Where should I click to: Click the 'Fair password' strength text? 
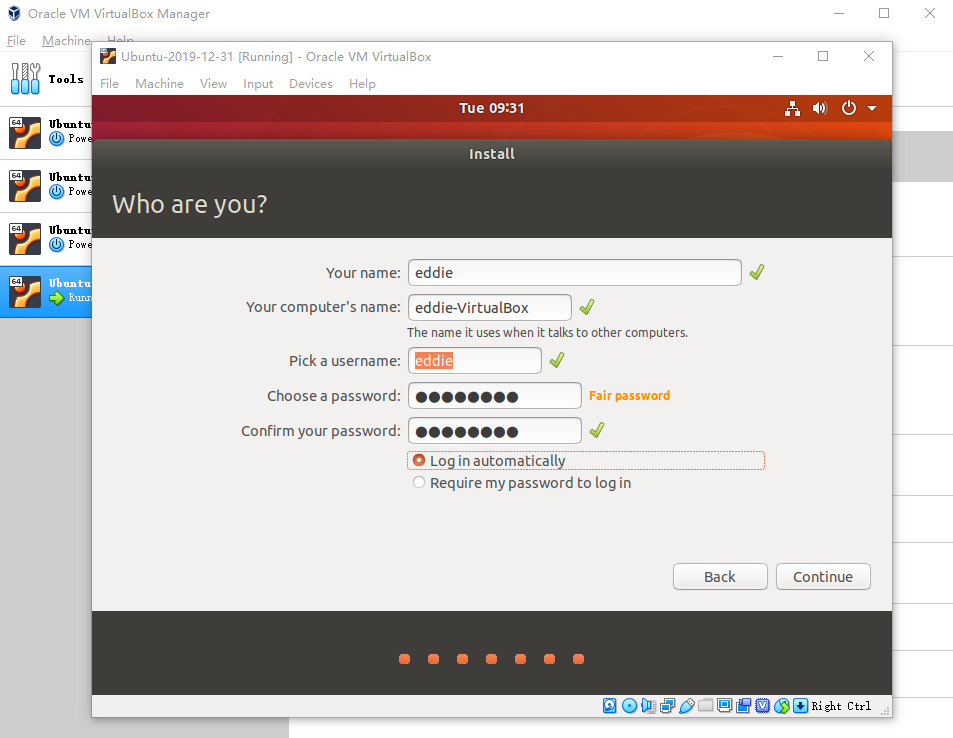(629, 396)
